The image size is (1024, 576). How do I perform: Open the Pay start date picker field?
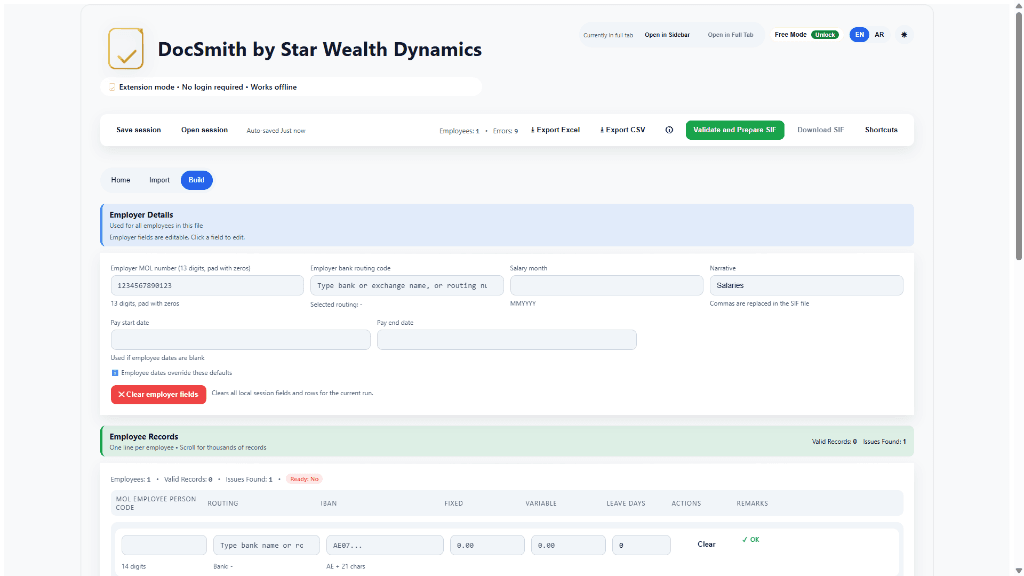(x=240, y=340)
